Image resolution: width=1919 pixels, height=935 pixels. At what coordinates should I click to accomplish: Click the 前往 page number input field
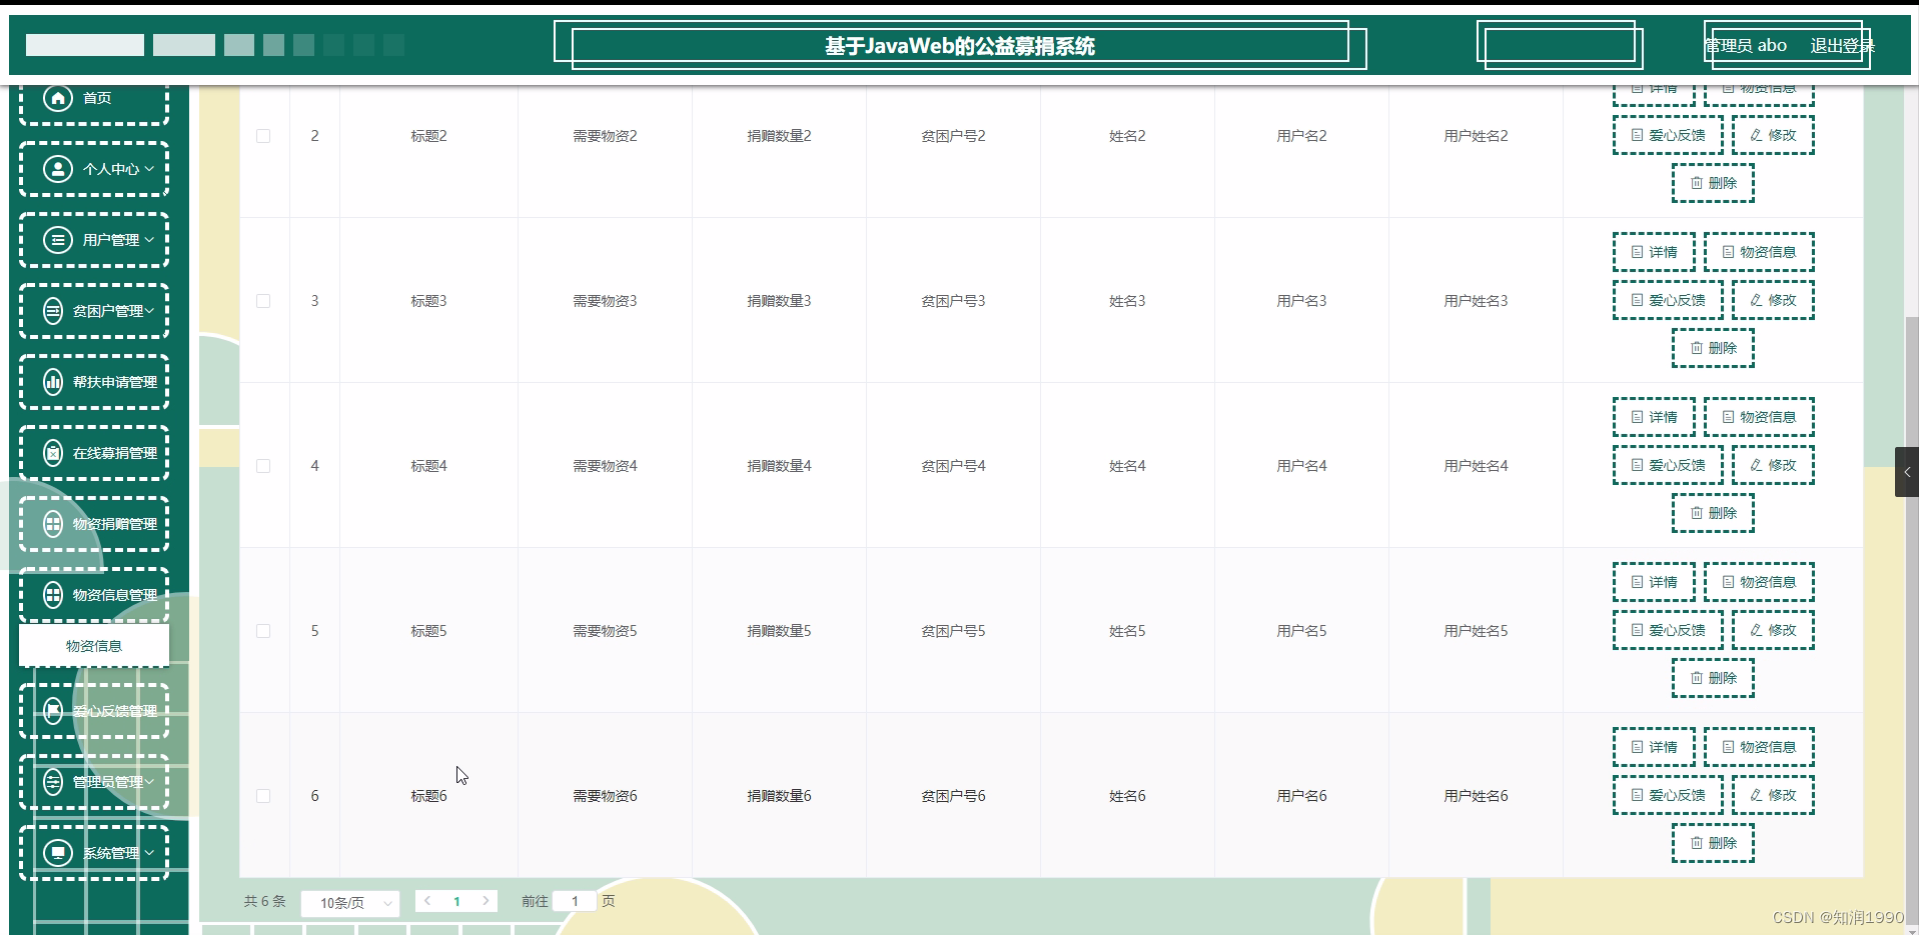pyautogui.click(x=575, y=901)
